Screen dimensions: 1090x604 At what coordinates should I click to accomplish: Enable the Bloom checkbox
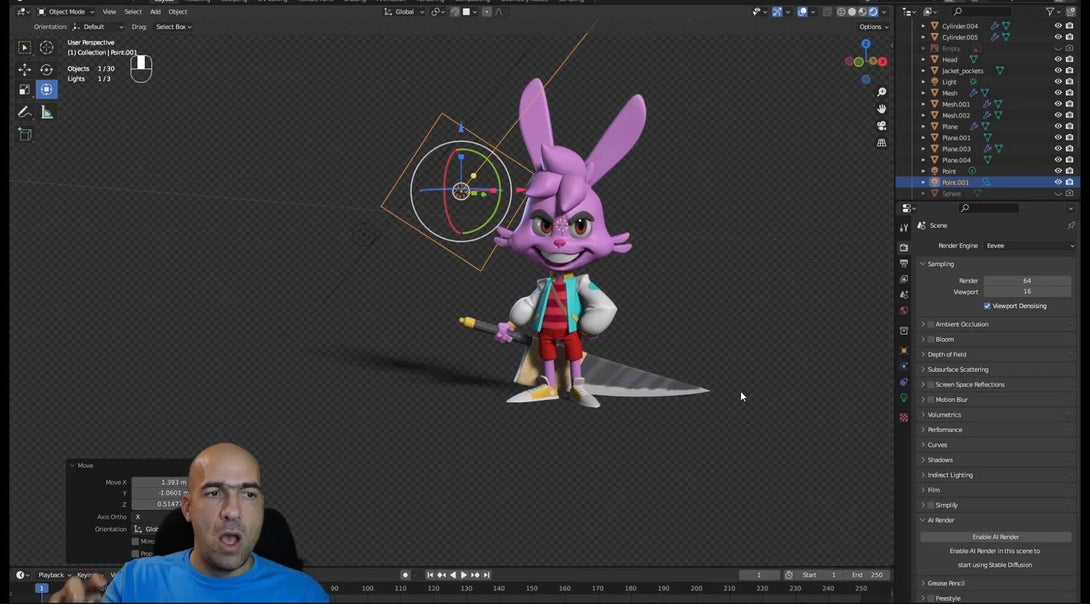(x=931, y=340)
